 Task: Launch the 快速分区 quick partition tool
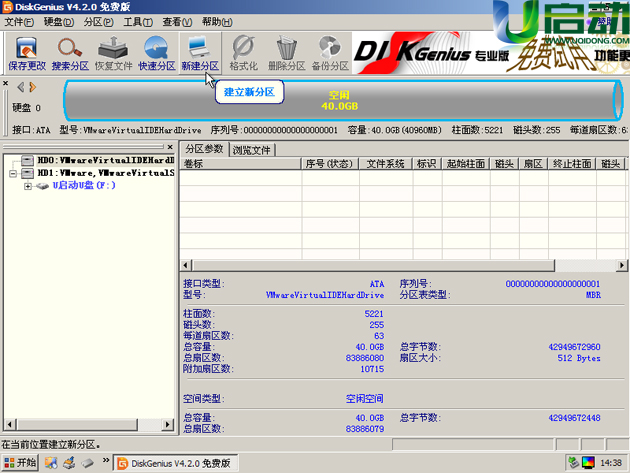tap(157, 53)
